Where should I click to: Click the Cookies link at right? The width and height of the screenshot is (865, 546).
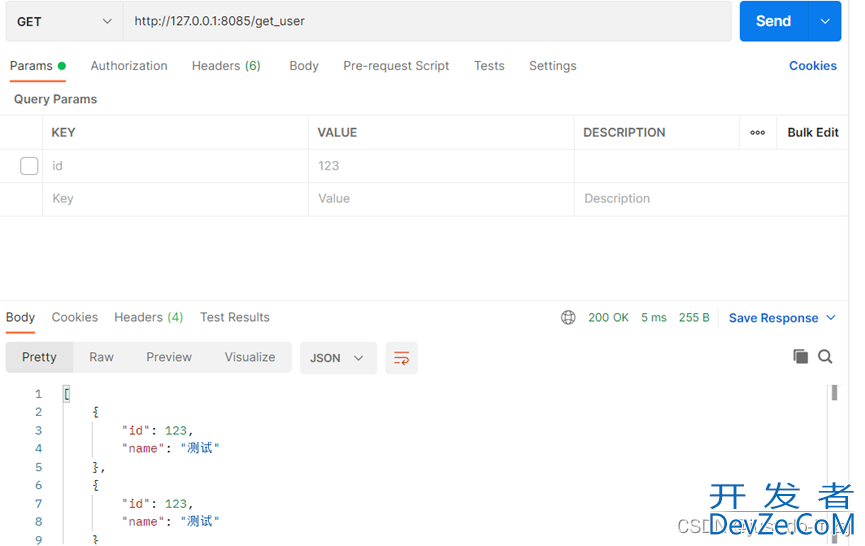point(813,66)
